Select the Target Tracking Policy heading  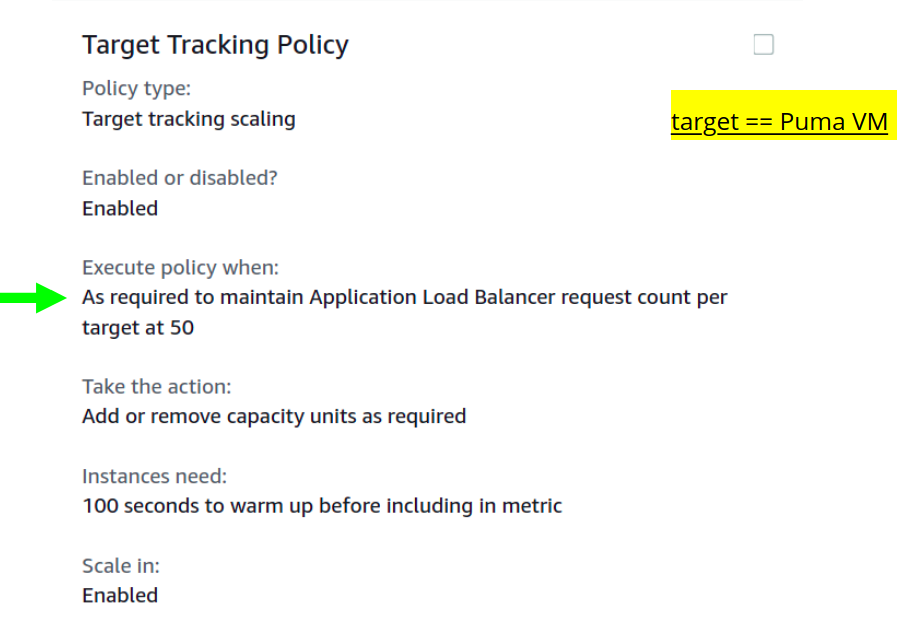coord(215,45)
